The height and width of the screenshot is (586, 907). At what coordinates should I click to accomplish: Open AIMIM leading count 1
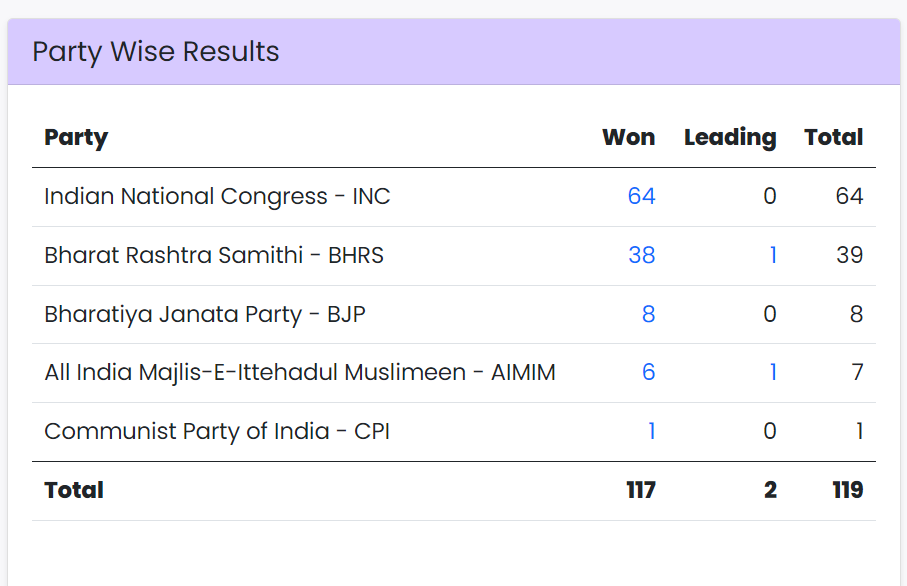click(773, 372)
